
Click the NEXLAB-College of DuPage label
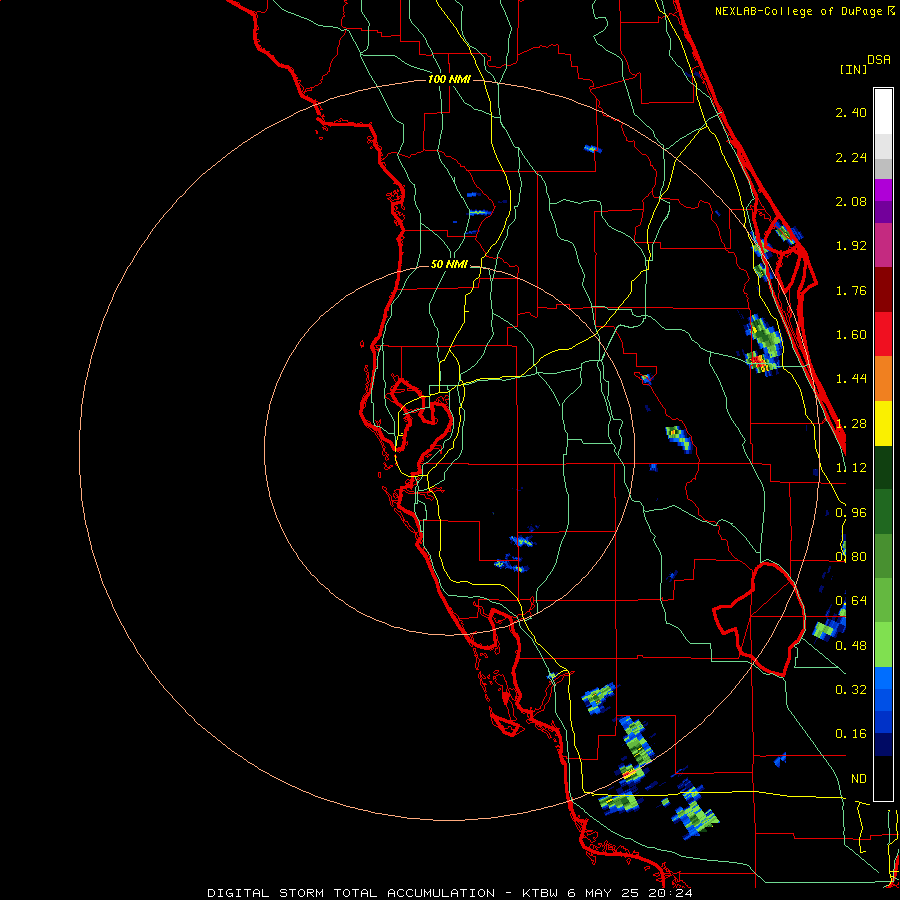click(x=804, y=11)
